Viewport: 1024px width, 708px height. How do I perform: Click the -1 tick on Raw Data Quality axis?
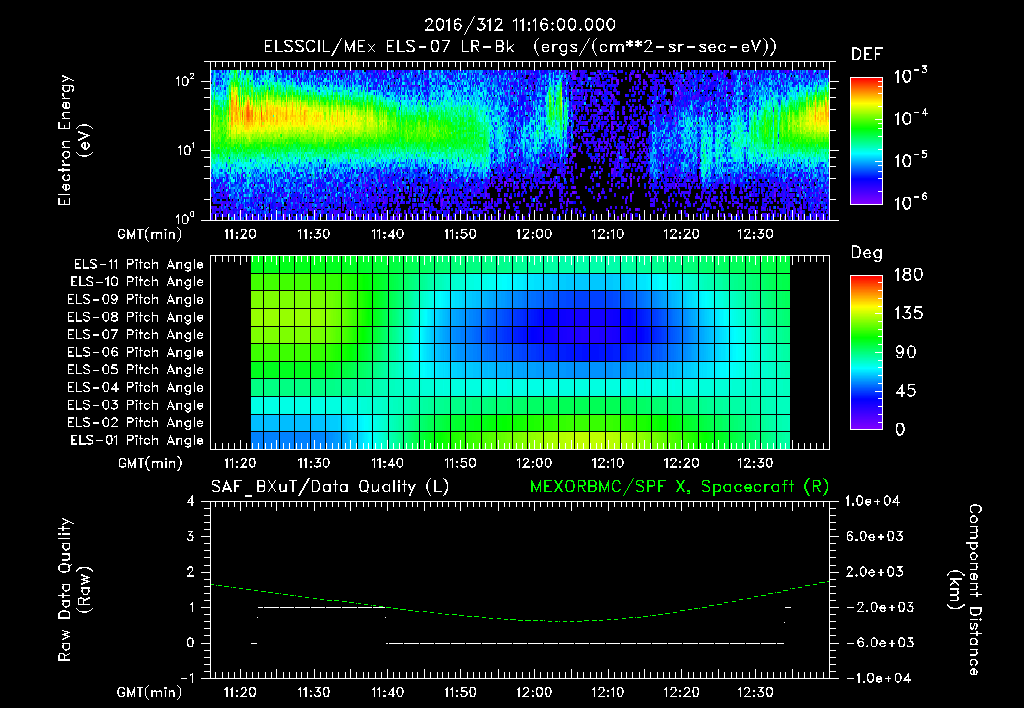tap(187, 678)
